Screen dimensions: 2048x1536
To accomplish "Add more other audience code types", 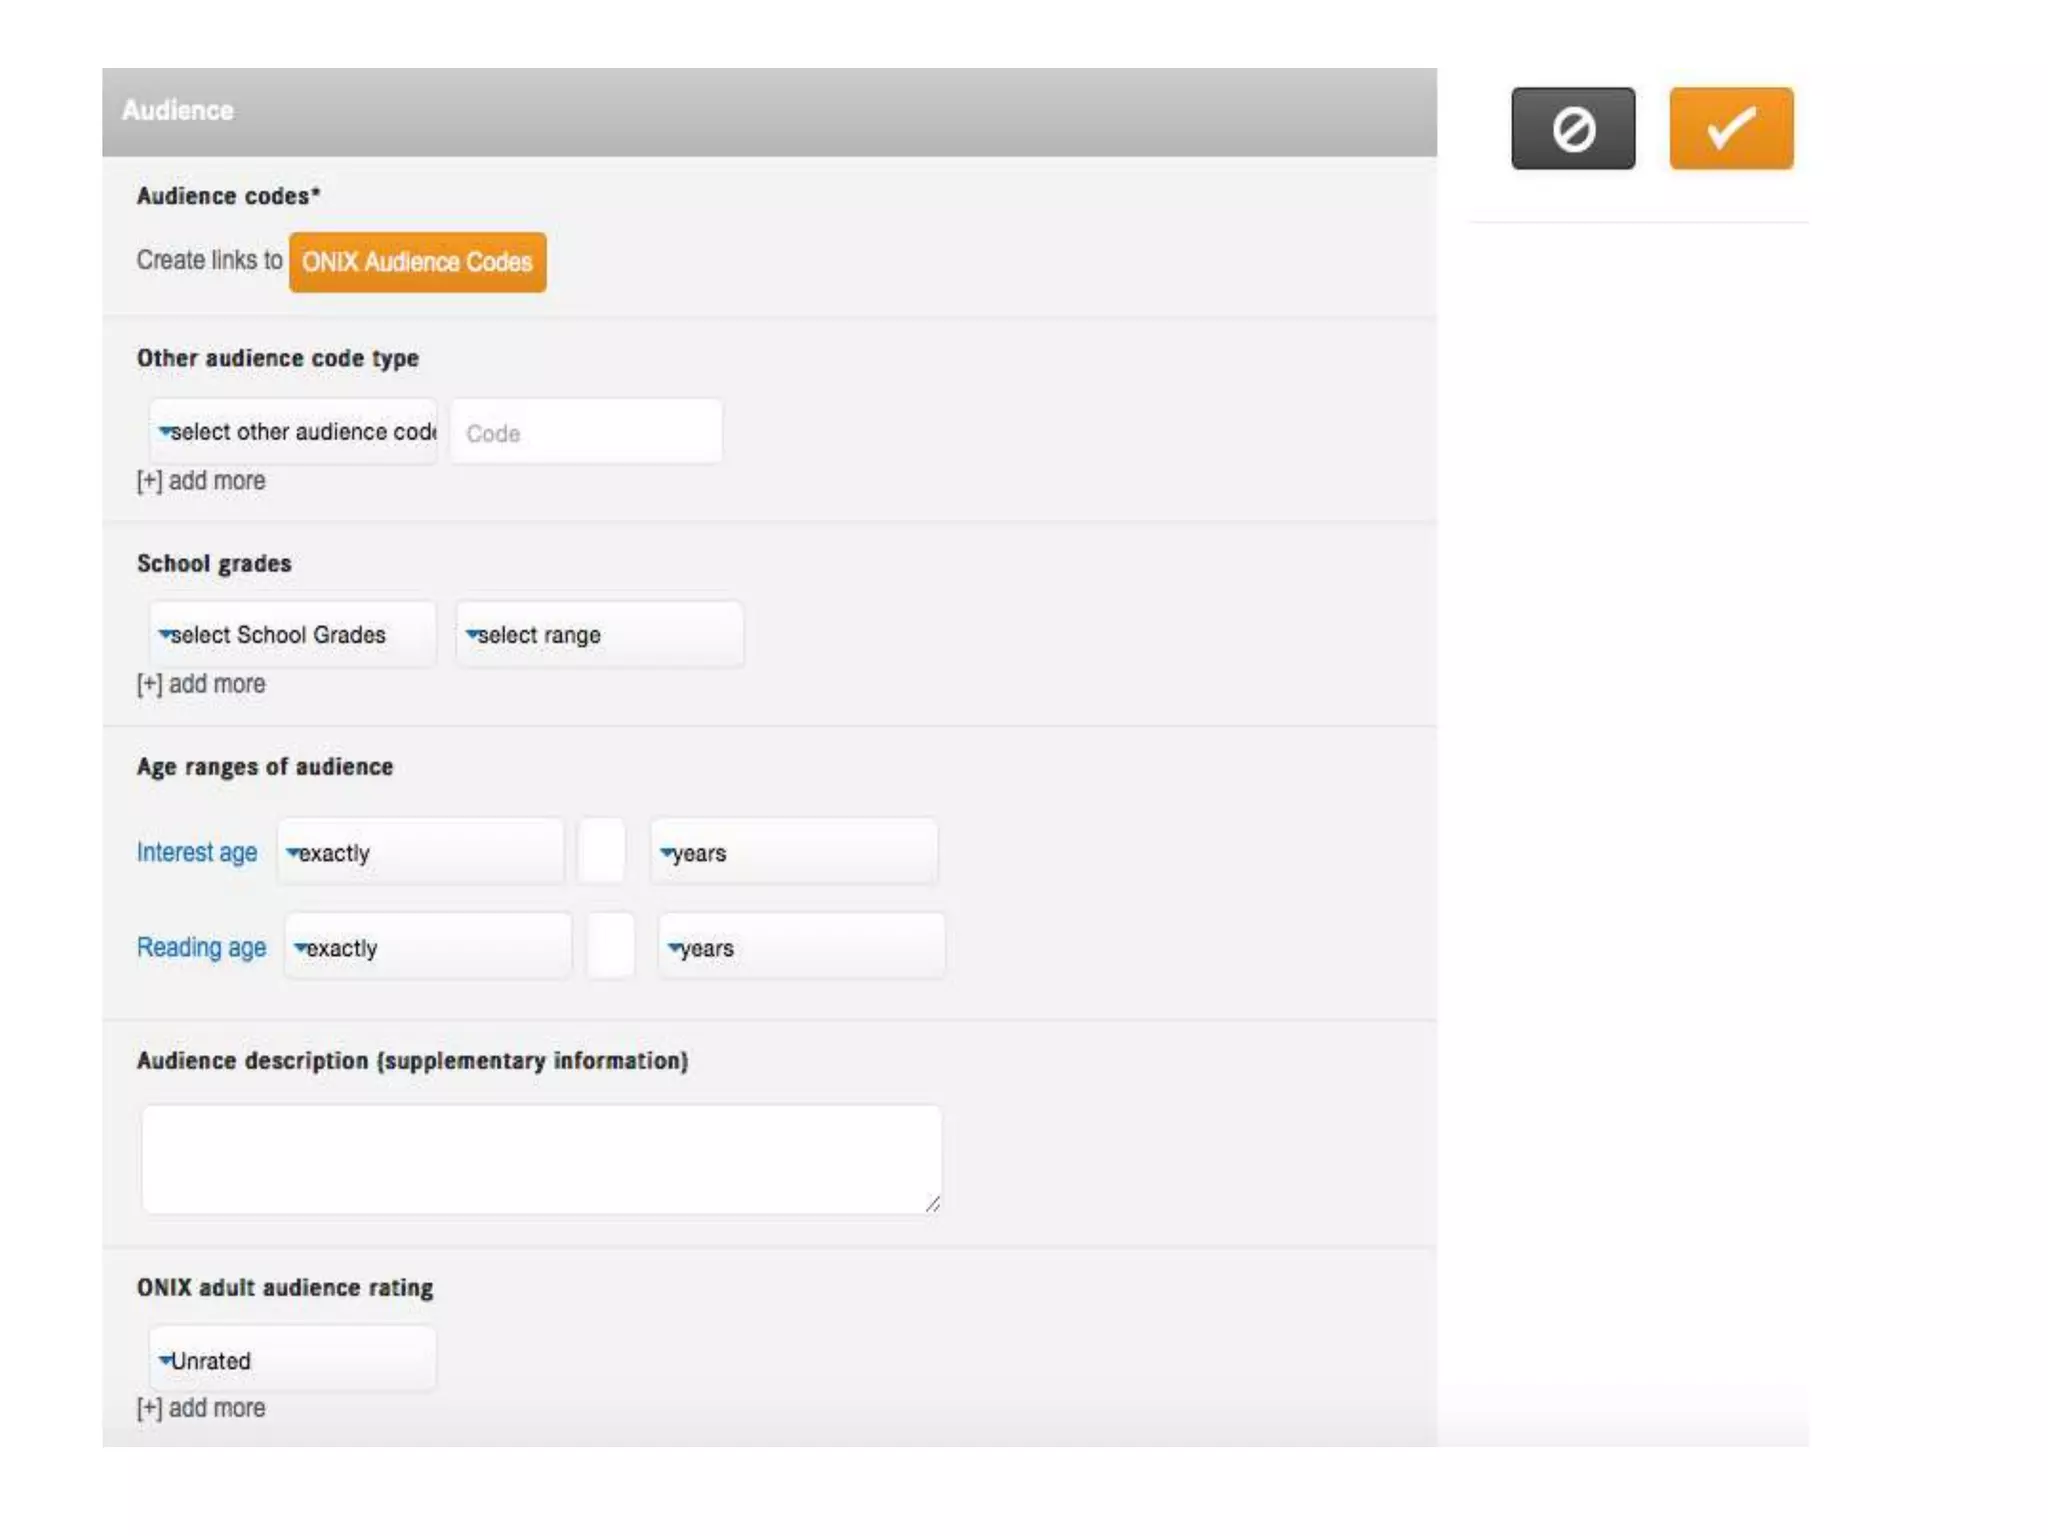I will [201, 481].
